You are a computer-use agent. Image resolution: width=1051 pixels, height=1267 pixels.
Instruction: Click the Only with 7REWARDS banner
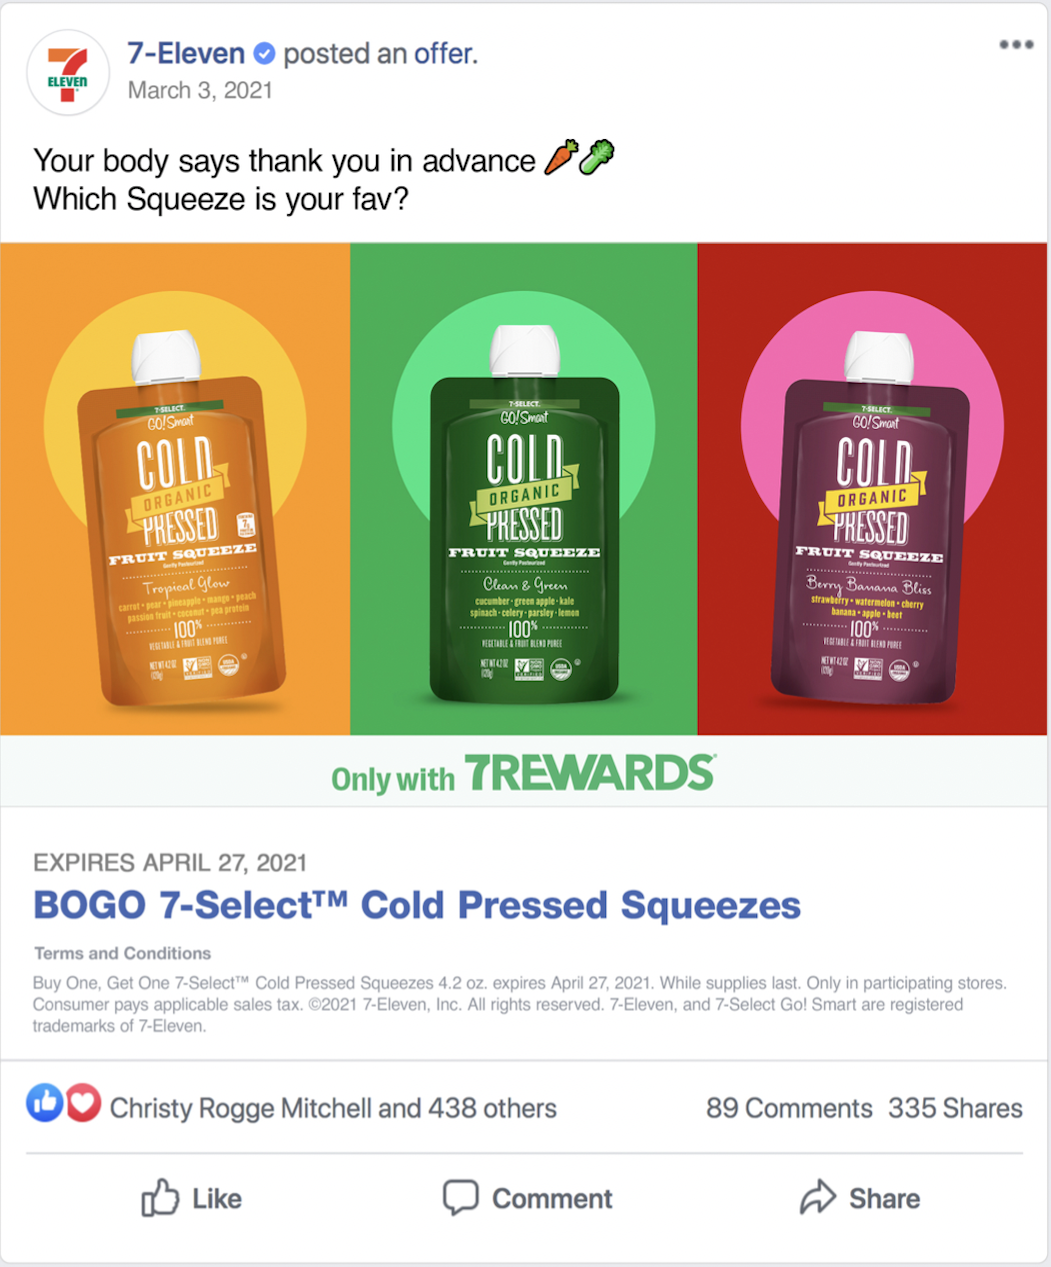pos(524,772)
